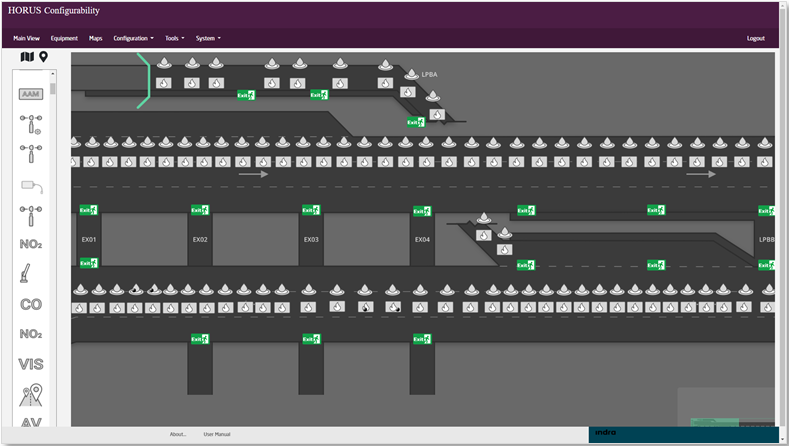Screen dimensions: 789x446
Task: Open the About... link in footer
Action: [178, 434]
